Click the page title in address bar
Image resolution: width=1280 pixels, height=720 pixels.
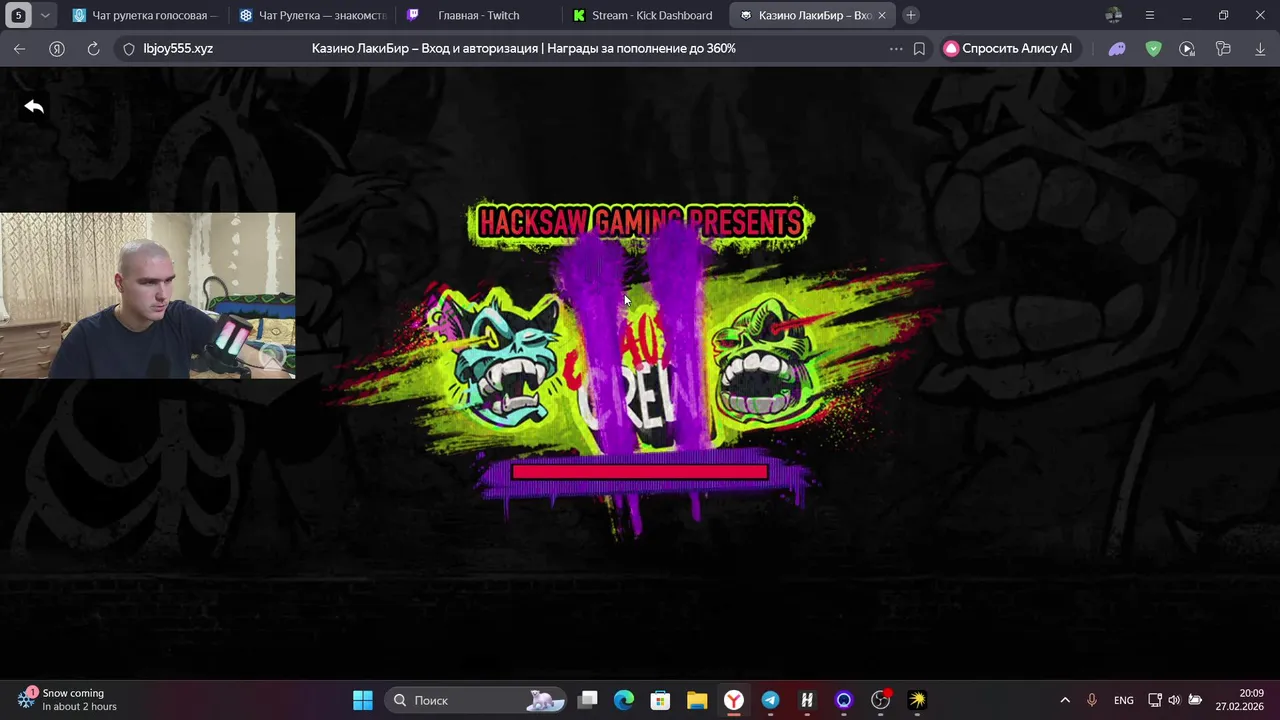tap(524, 48)
